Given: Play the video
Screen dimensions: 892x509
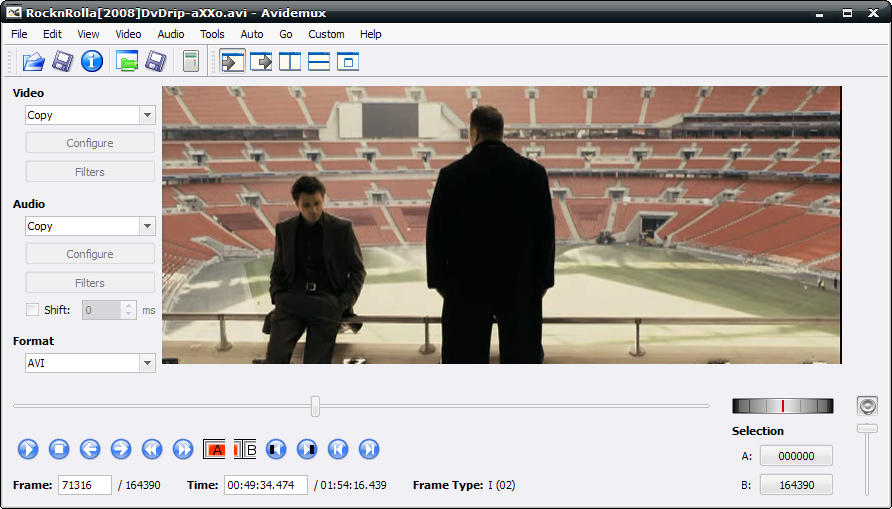Looking at the screenshot, I should pyautogui.click(x=28, y=449).
